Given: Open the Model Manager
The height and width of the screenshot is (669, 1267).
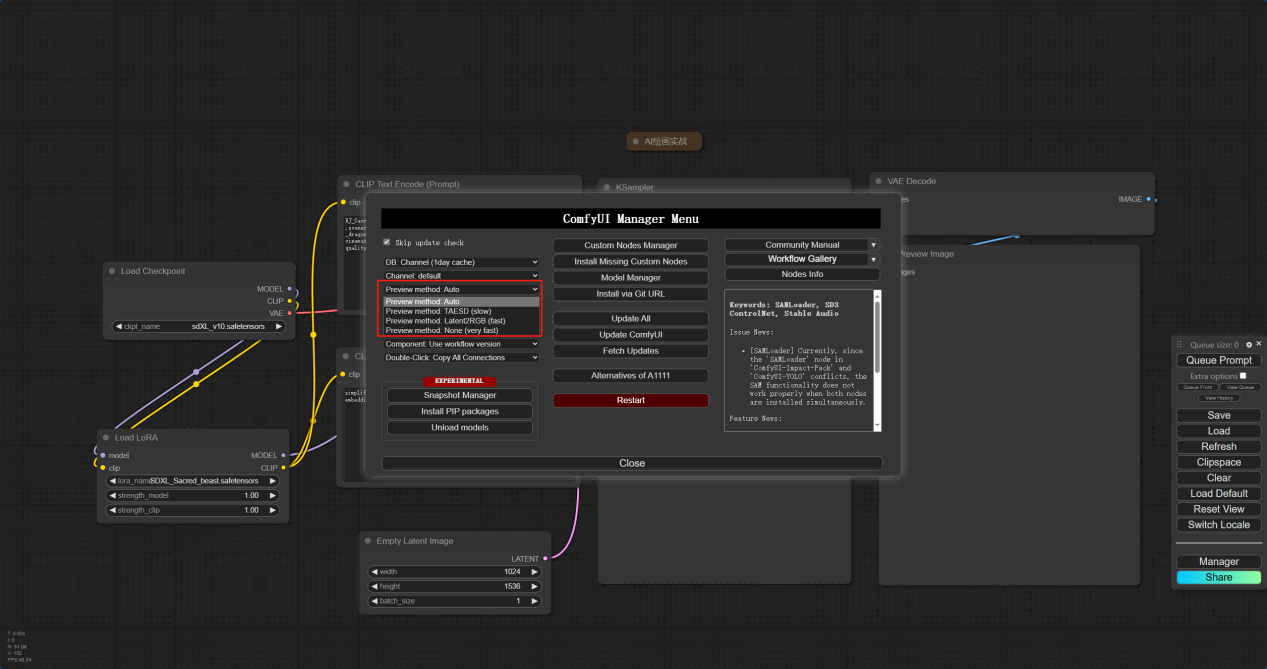Looking at the screenshot, I should pyautogui.click(x=631, y=278).
